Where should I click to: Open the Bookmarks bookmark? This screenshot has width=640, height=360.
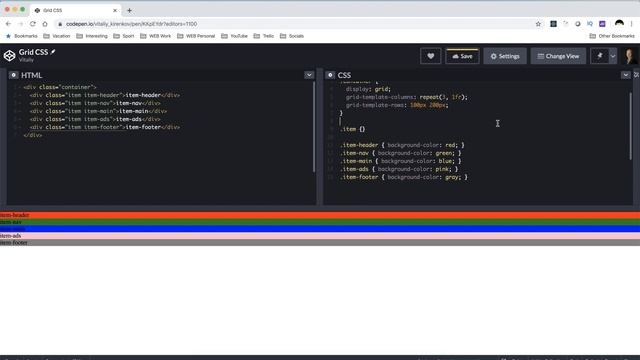coord(22,36)
